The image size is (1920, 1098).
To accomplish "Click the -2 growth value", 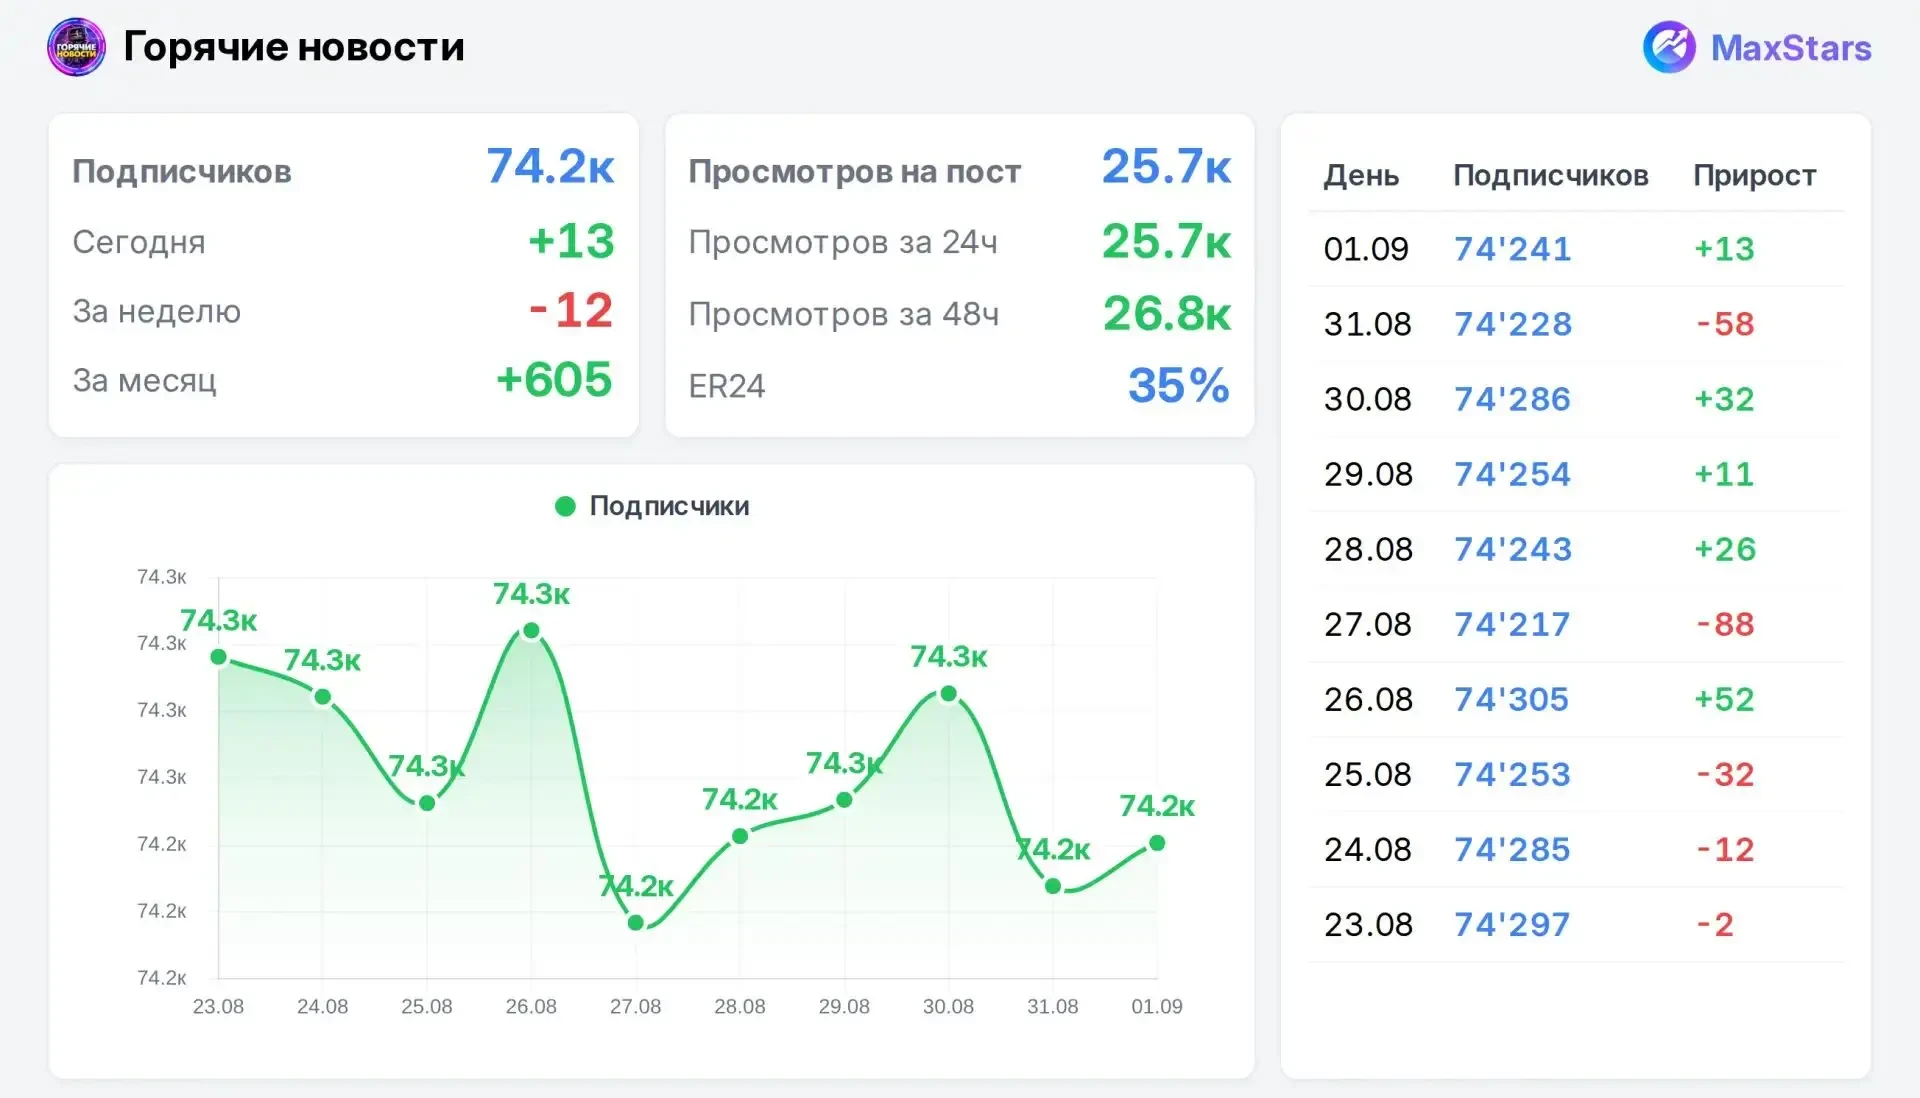I will pyautogui.click(x=1714, y=924).
